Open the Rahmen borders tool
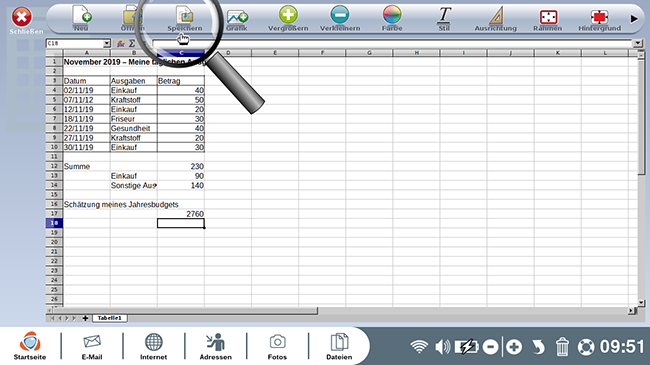Screen dimensions: 650x365 pyautogui.click(x=548, y=17)
